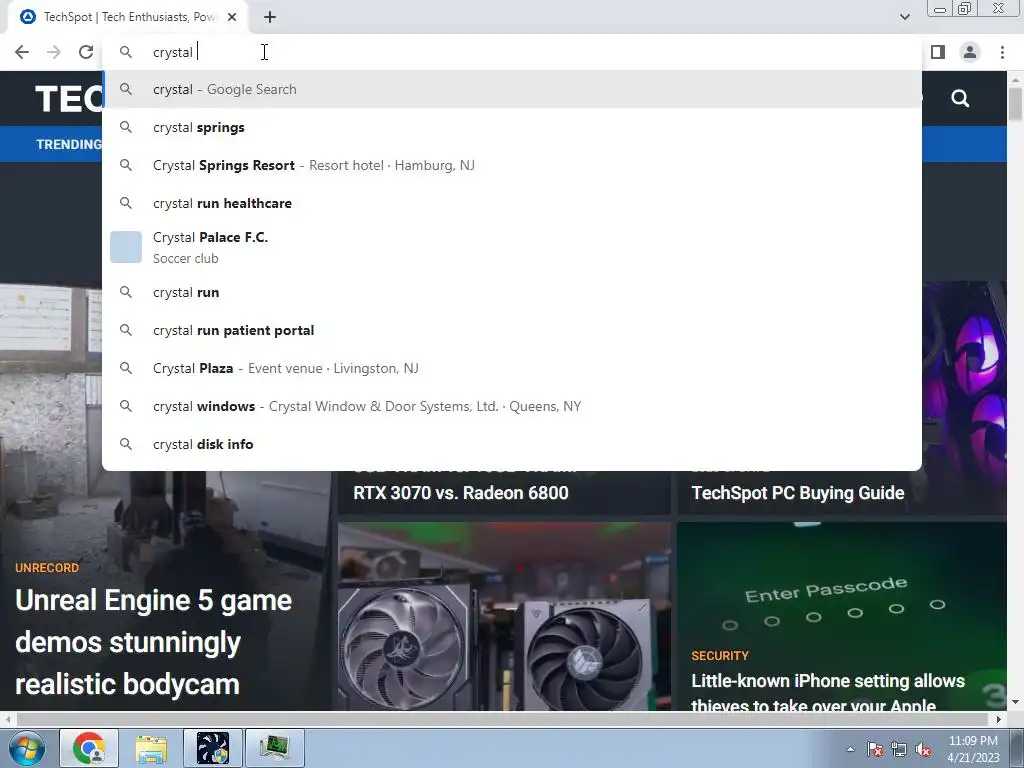This screenshot has width=1024, height=768.
Task: Click the TRENDING label in blue bar
Action: (x=69, y=144)
